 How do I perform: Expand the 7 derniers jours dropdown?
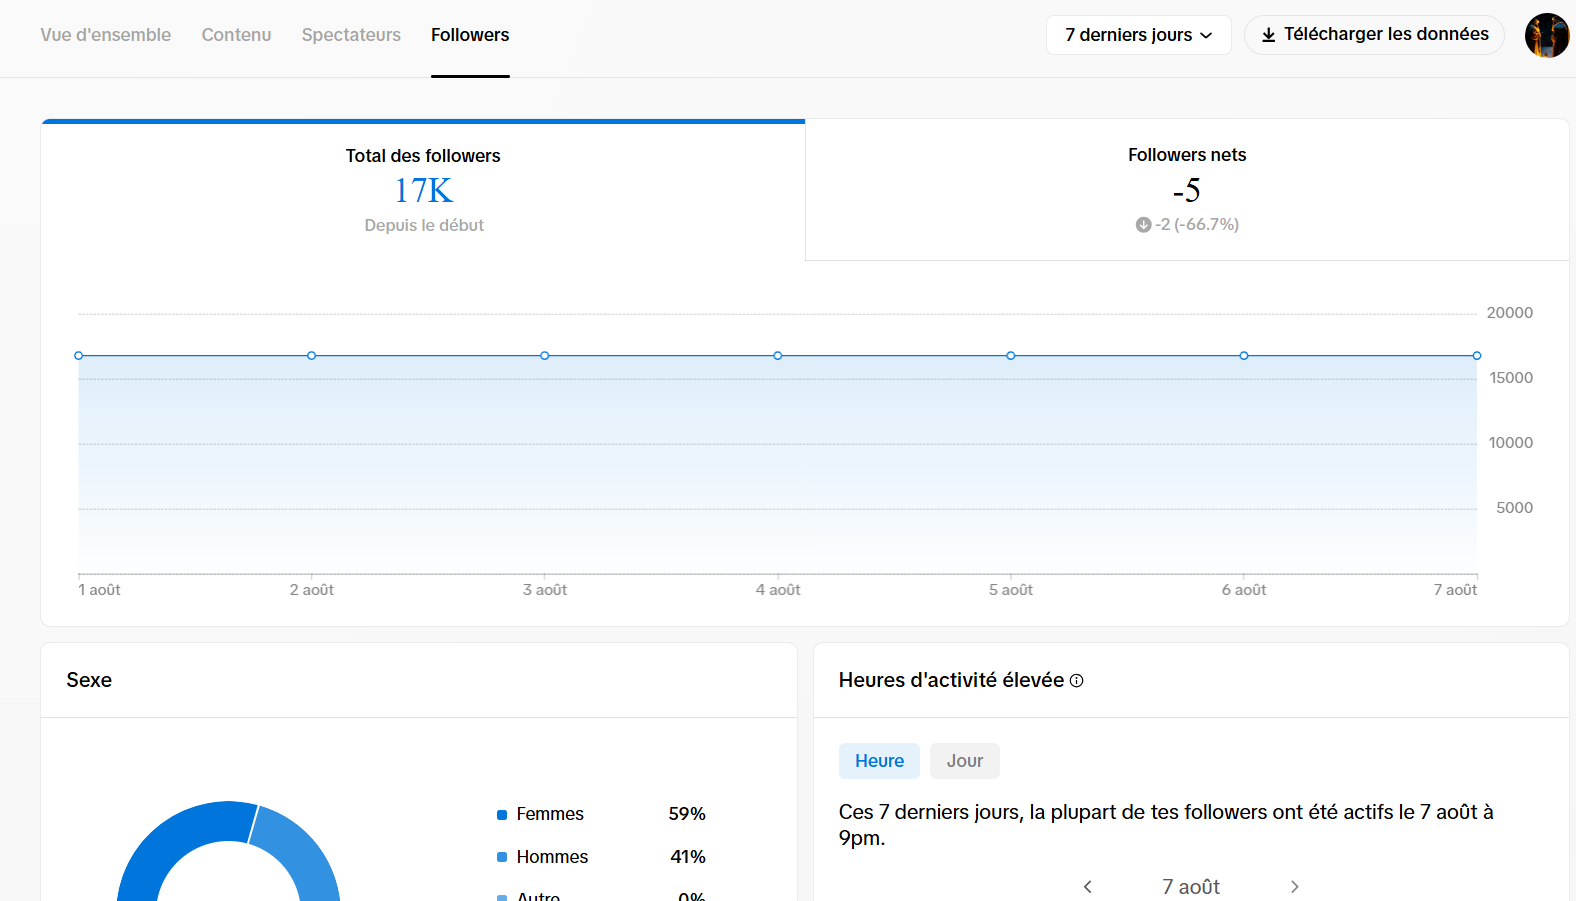pos(1138,35)
